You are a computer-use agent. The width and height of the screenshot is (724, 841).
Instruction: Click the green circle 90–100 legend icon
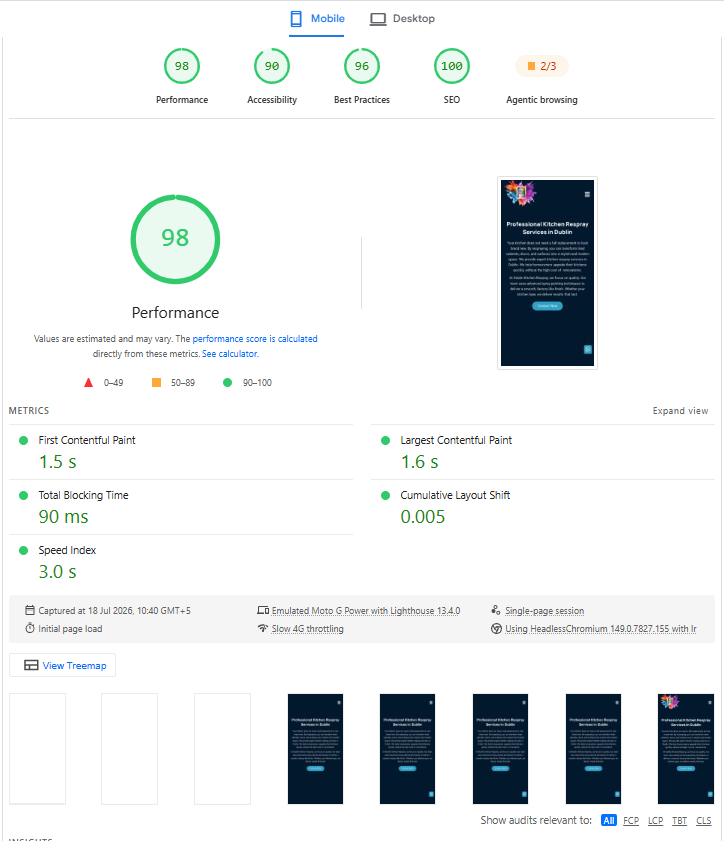tap(227, 382)
